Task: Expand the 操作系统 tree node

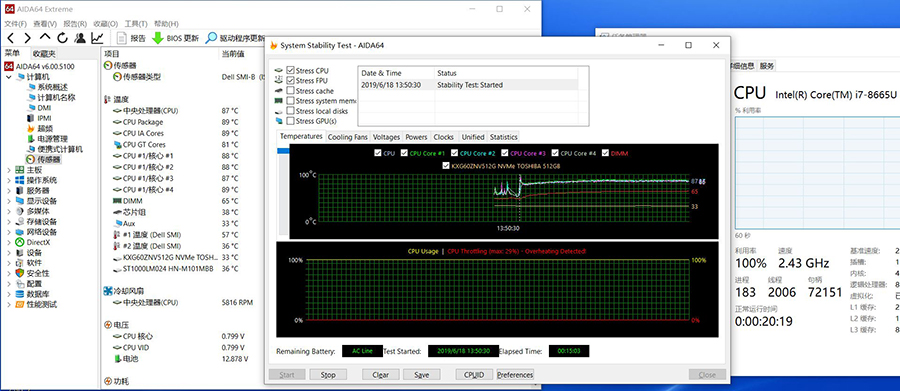Action: point(9,180)
